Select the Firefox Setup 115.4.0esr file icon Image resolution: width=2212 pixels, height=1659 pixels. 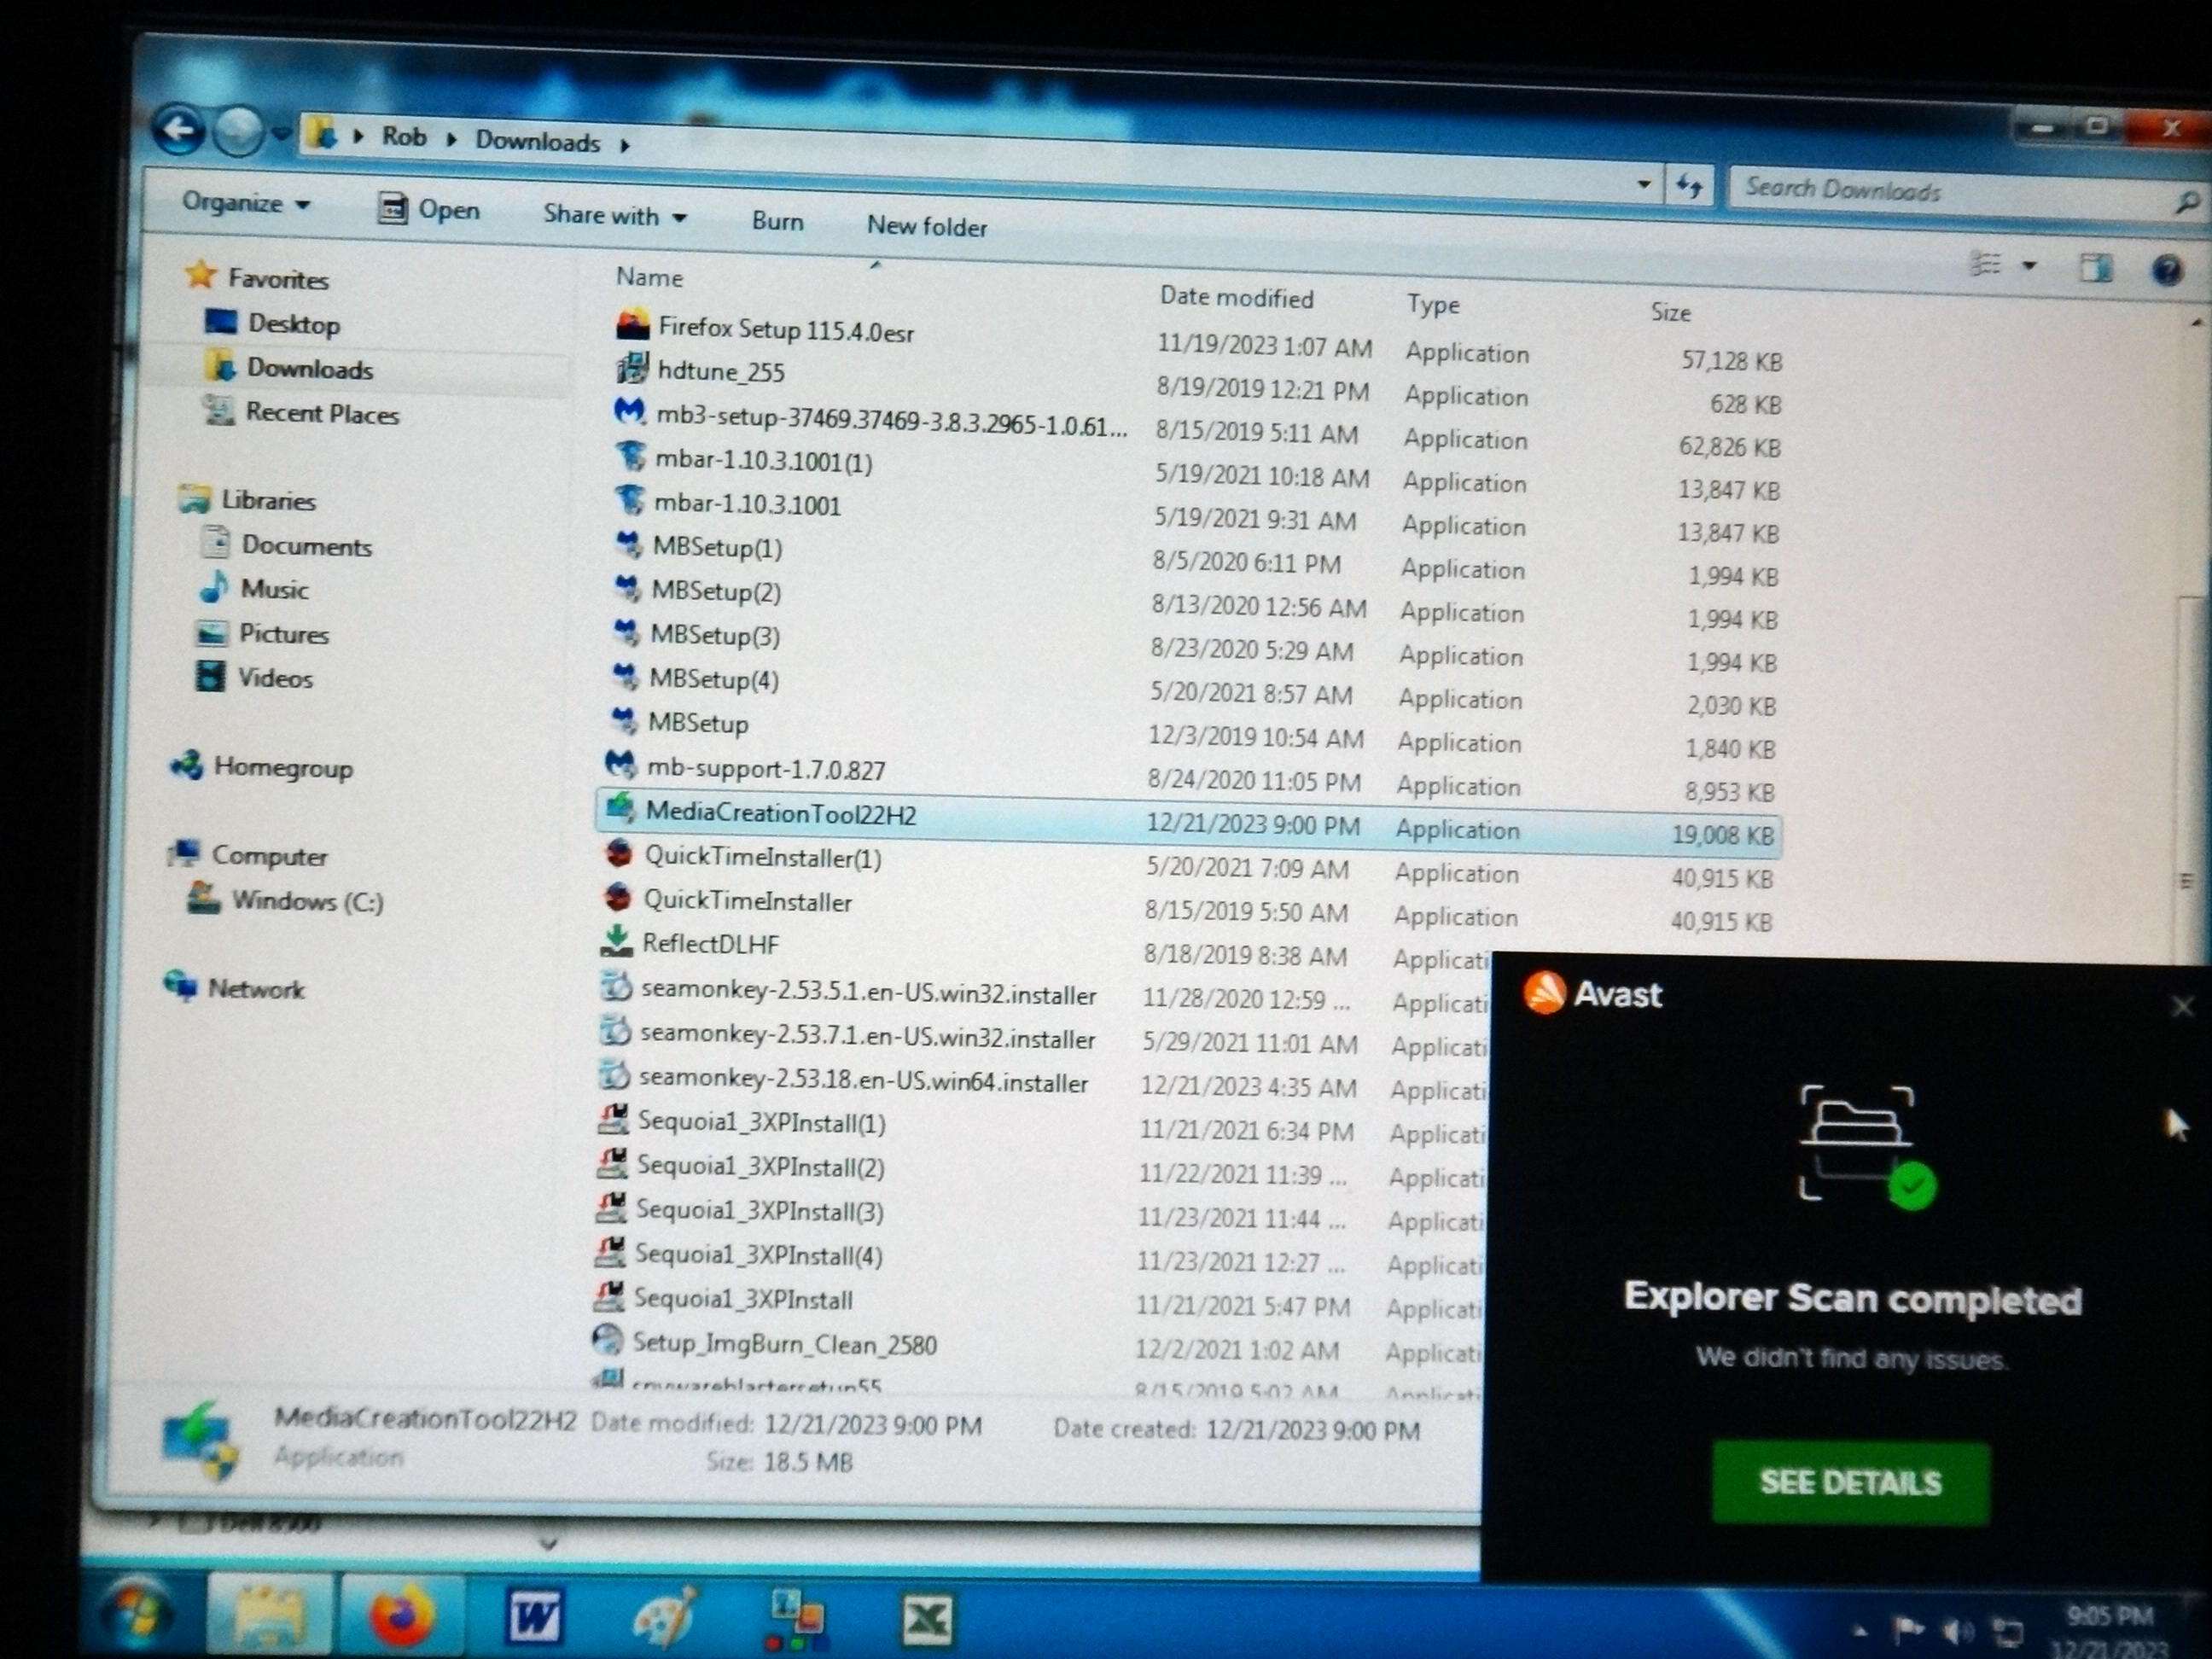pos(634,326)
